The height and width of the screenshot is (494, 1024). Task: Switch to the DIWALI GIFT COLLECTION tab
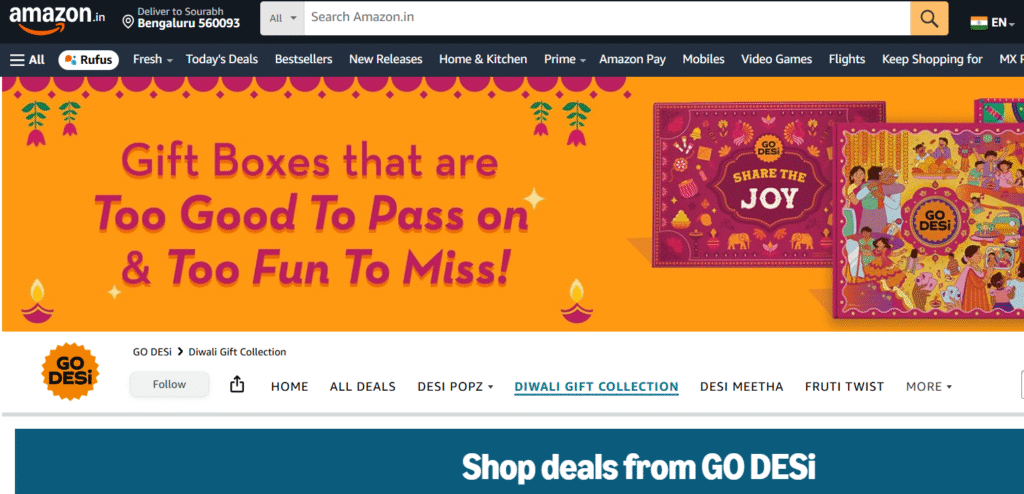point(596,387)
